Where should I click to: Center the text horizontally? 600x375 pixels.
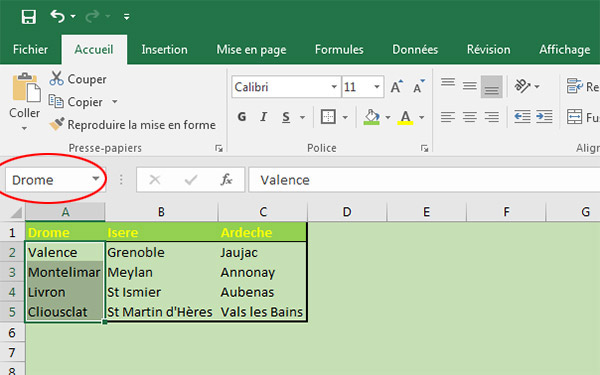click(x=470, y=117)
